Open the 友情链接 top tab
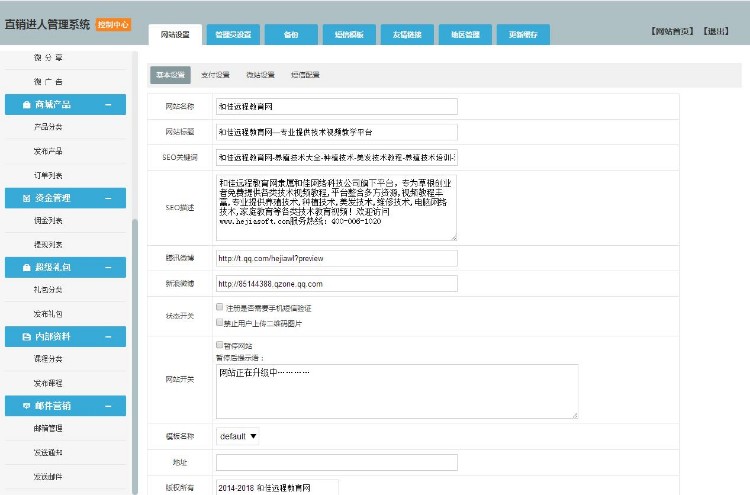The height and width of the screenshot is (495, 750). [407, 34]
